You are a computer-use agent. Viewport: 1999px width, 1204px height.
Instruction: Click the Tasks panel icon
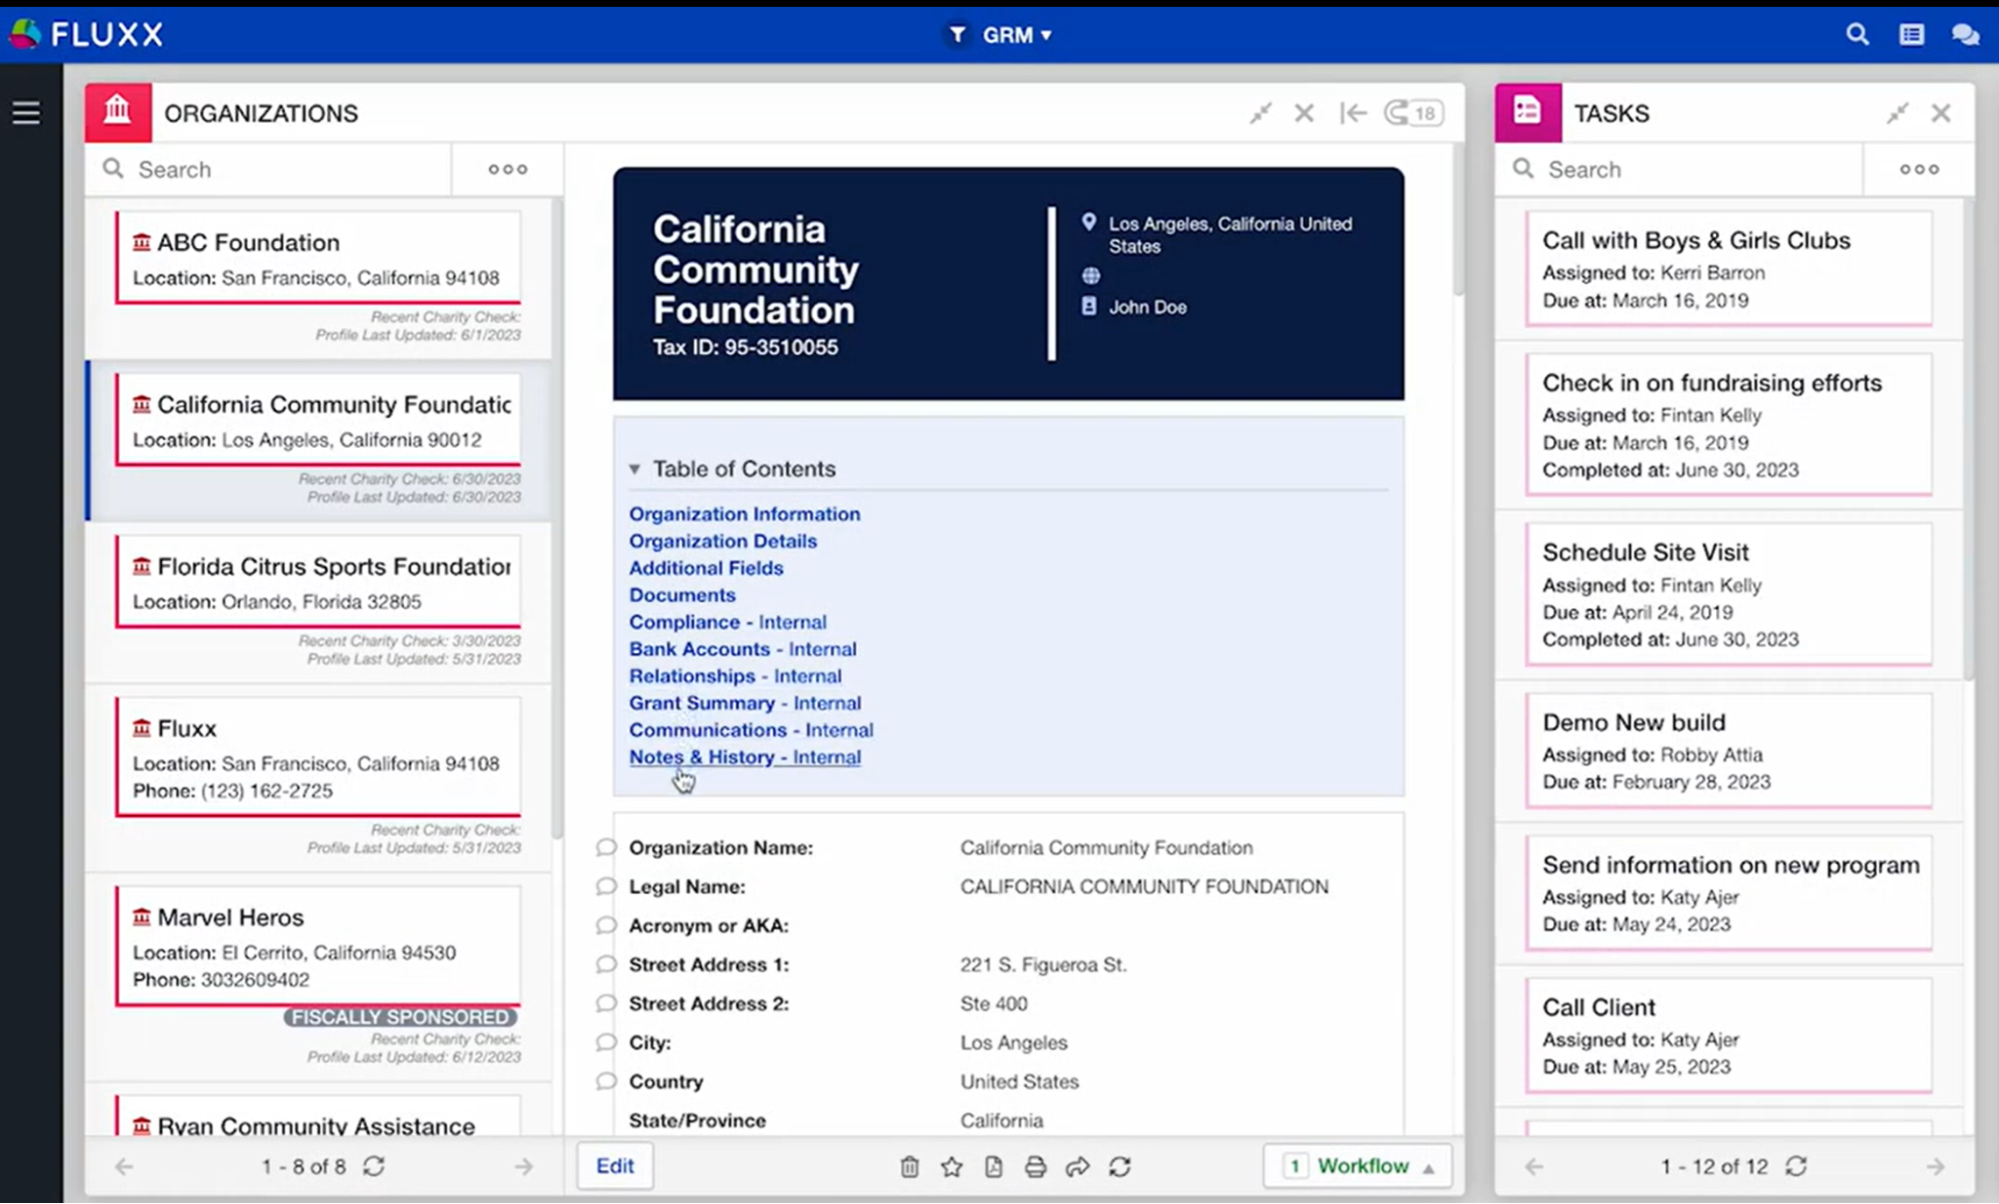[1528, 112]
